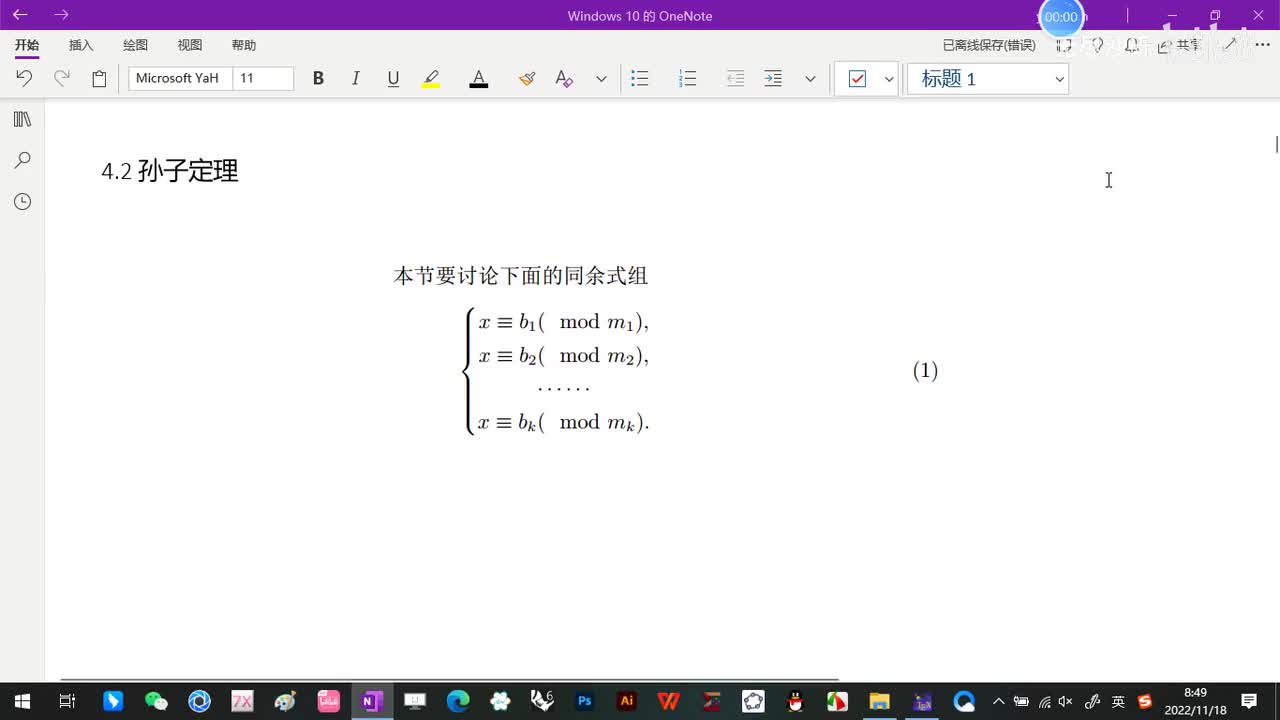
Task: Toggle the muted volume icon in the tray
Action: [x=1066, y=701]
